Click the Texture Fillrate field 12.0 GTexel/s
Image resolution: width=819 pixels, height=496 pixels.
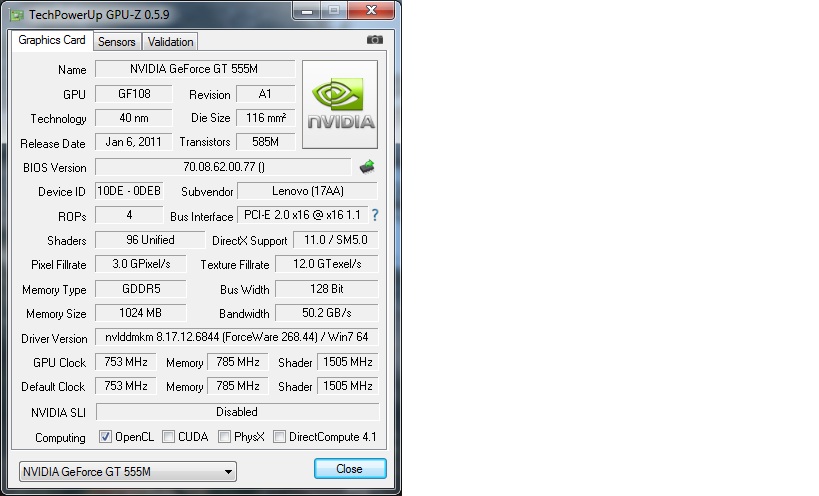(326, 264)
